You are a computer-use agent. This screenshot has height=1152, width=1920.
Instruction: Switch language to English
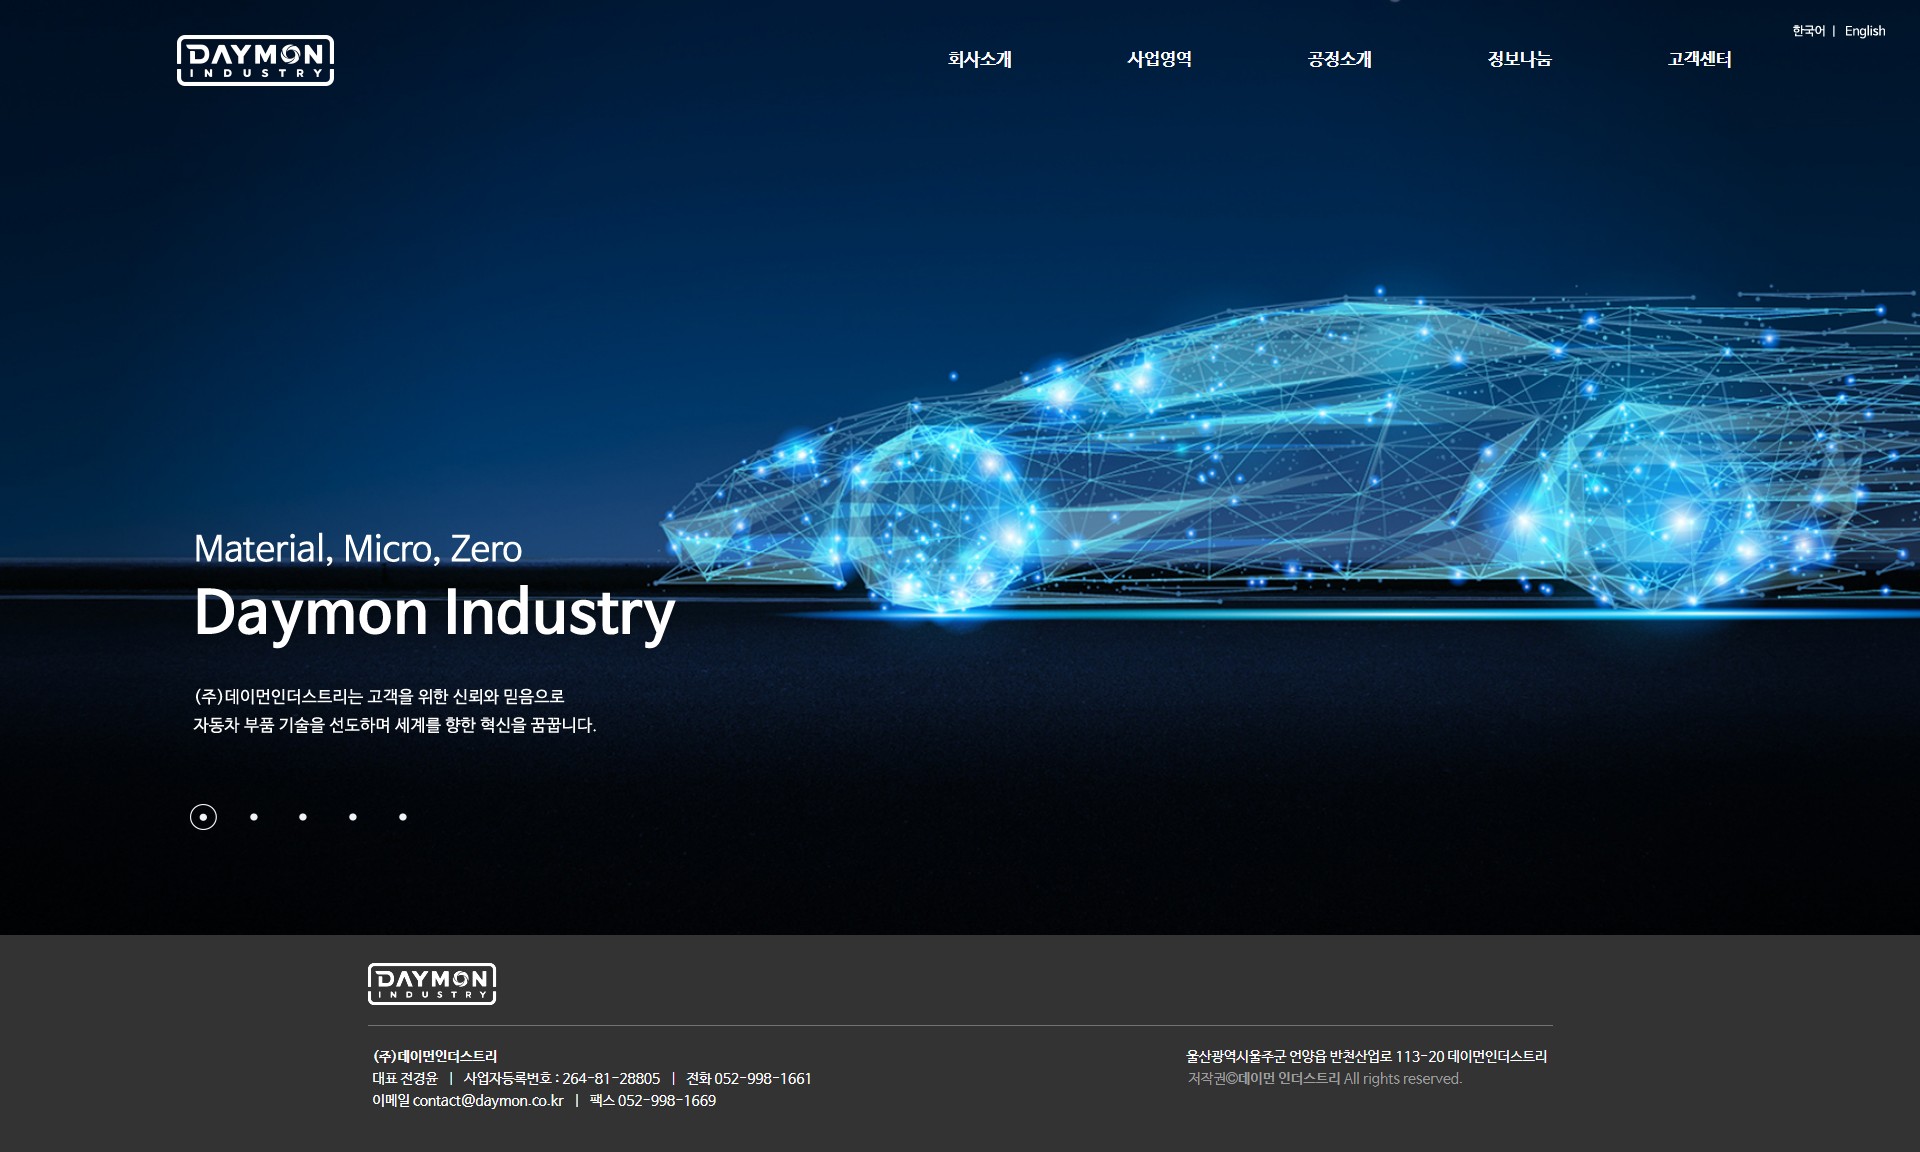point(1865,31)
